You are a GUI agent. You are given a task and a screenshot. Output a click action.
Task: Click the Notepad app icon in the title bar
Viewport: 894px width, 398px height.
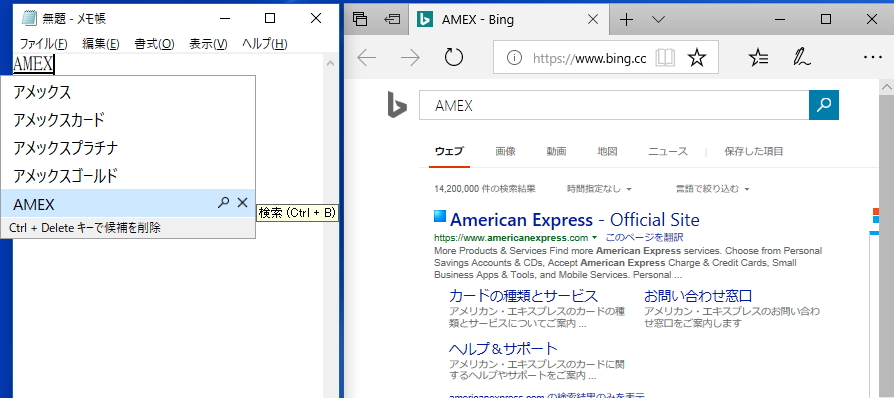[x=28, y=18]
